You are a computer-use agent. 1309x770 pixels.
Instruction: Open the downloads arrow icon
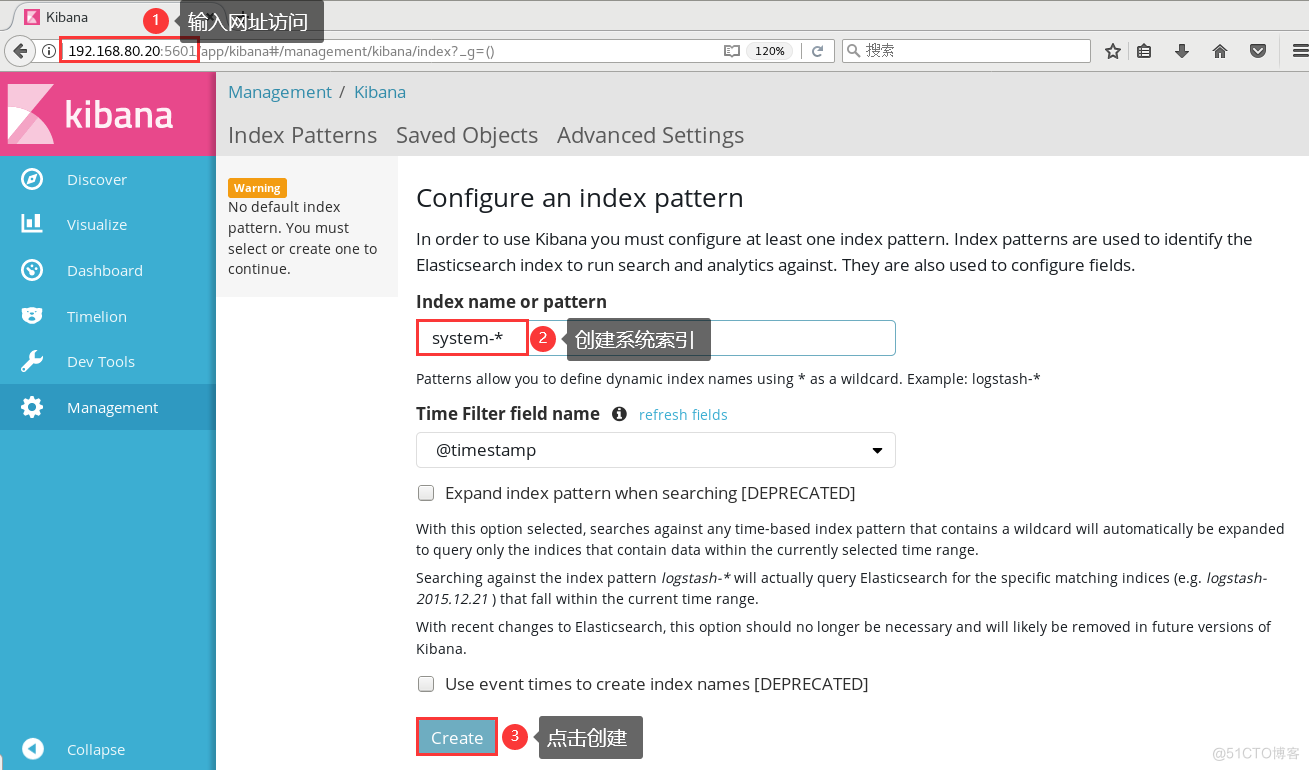(1182, 51)
